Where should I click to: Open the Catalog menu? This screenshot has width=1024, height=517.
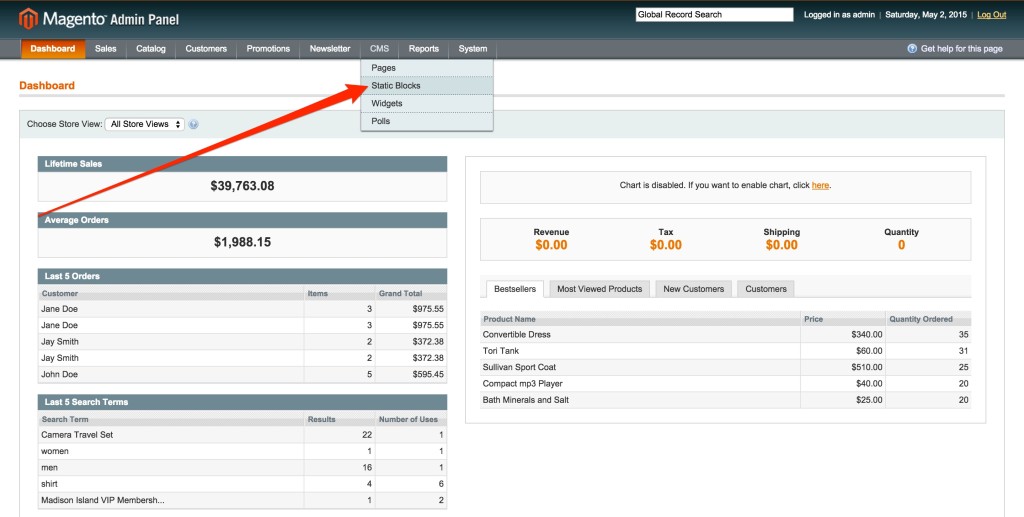coord(151,49)
